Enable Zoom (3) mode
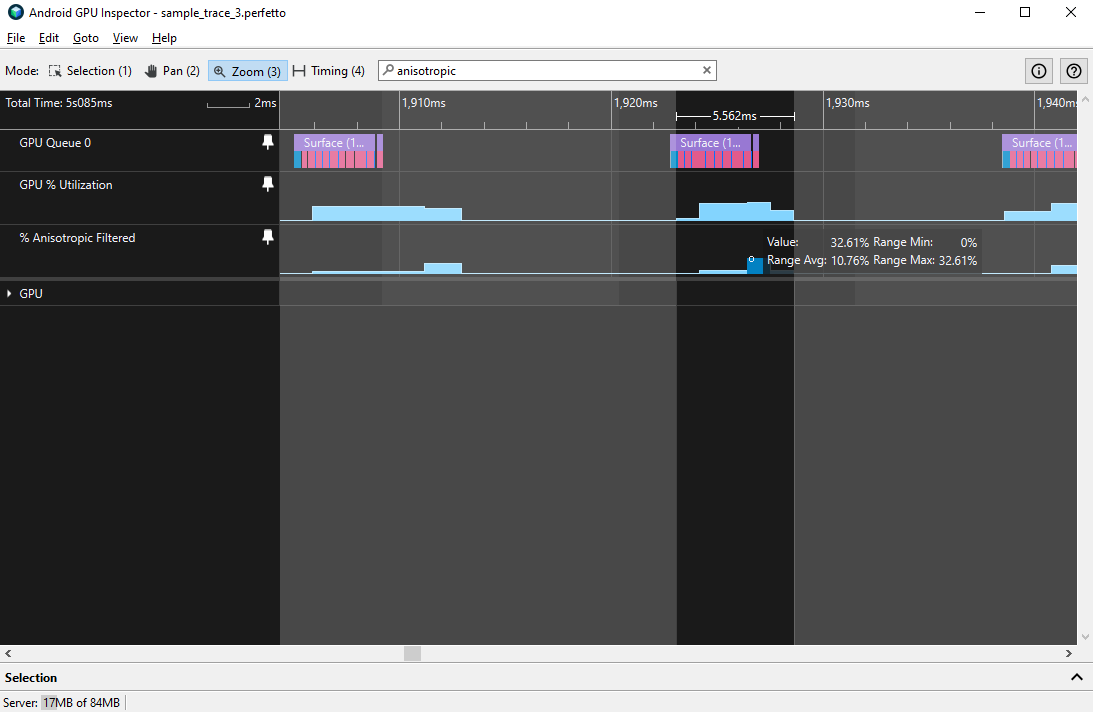This screenshot has height=712, width=1093. (247, 71)
